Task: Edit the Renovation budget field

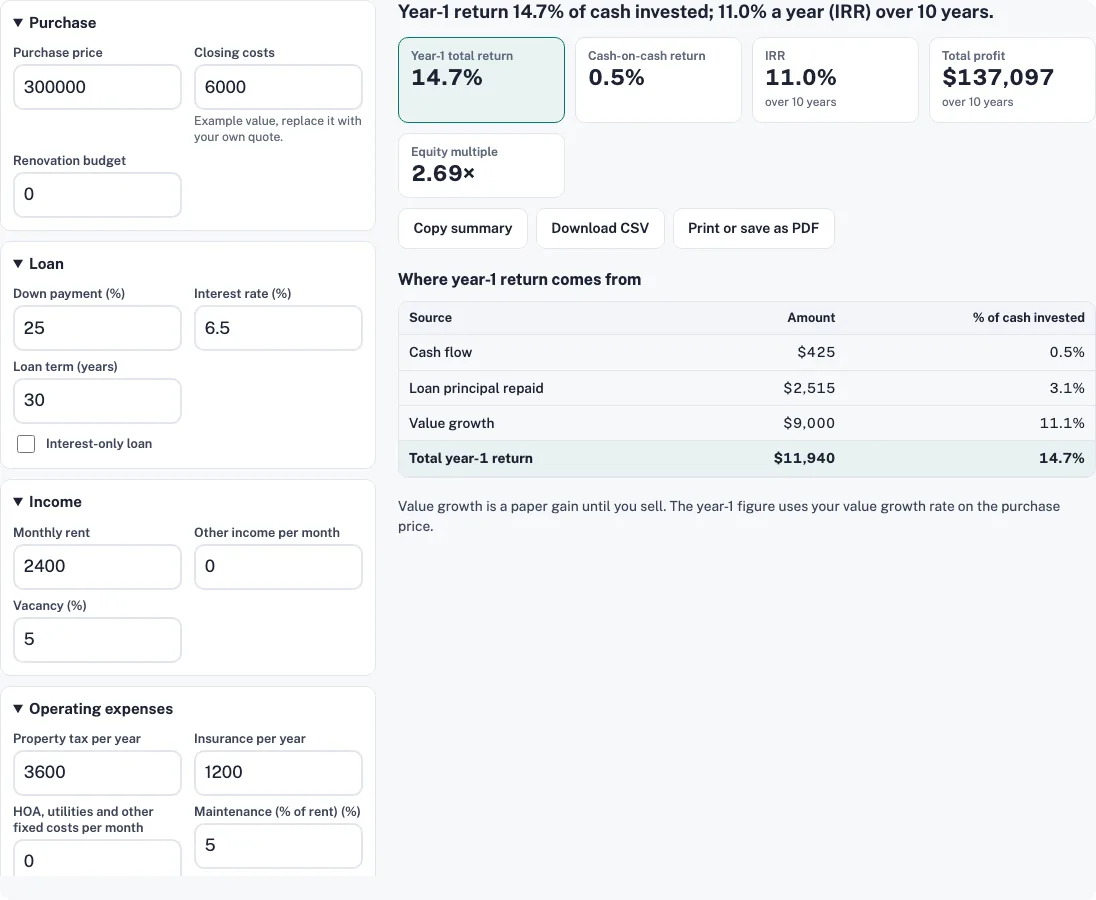Action: click(97, 194)
